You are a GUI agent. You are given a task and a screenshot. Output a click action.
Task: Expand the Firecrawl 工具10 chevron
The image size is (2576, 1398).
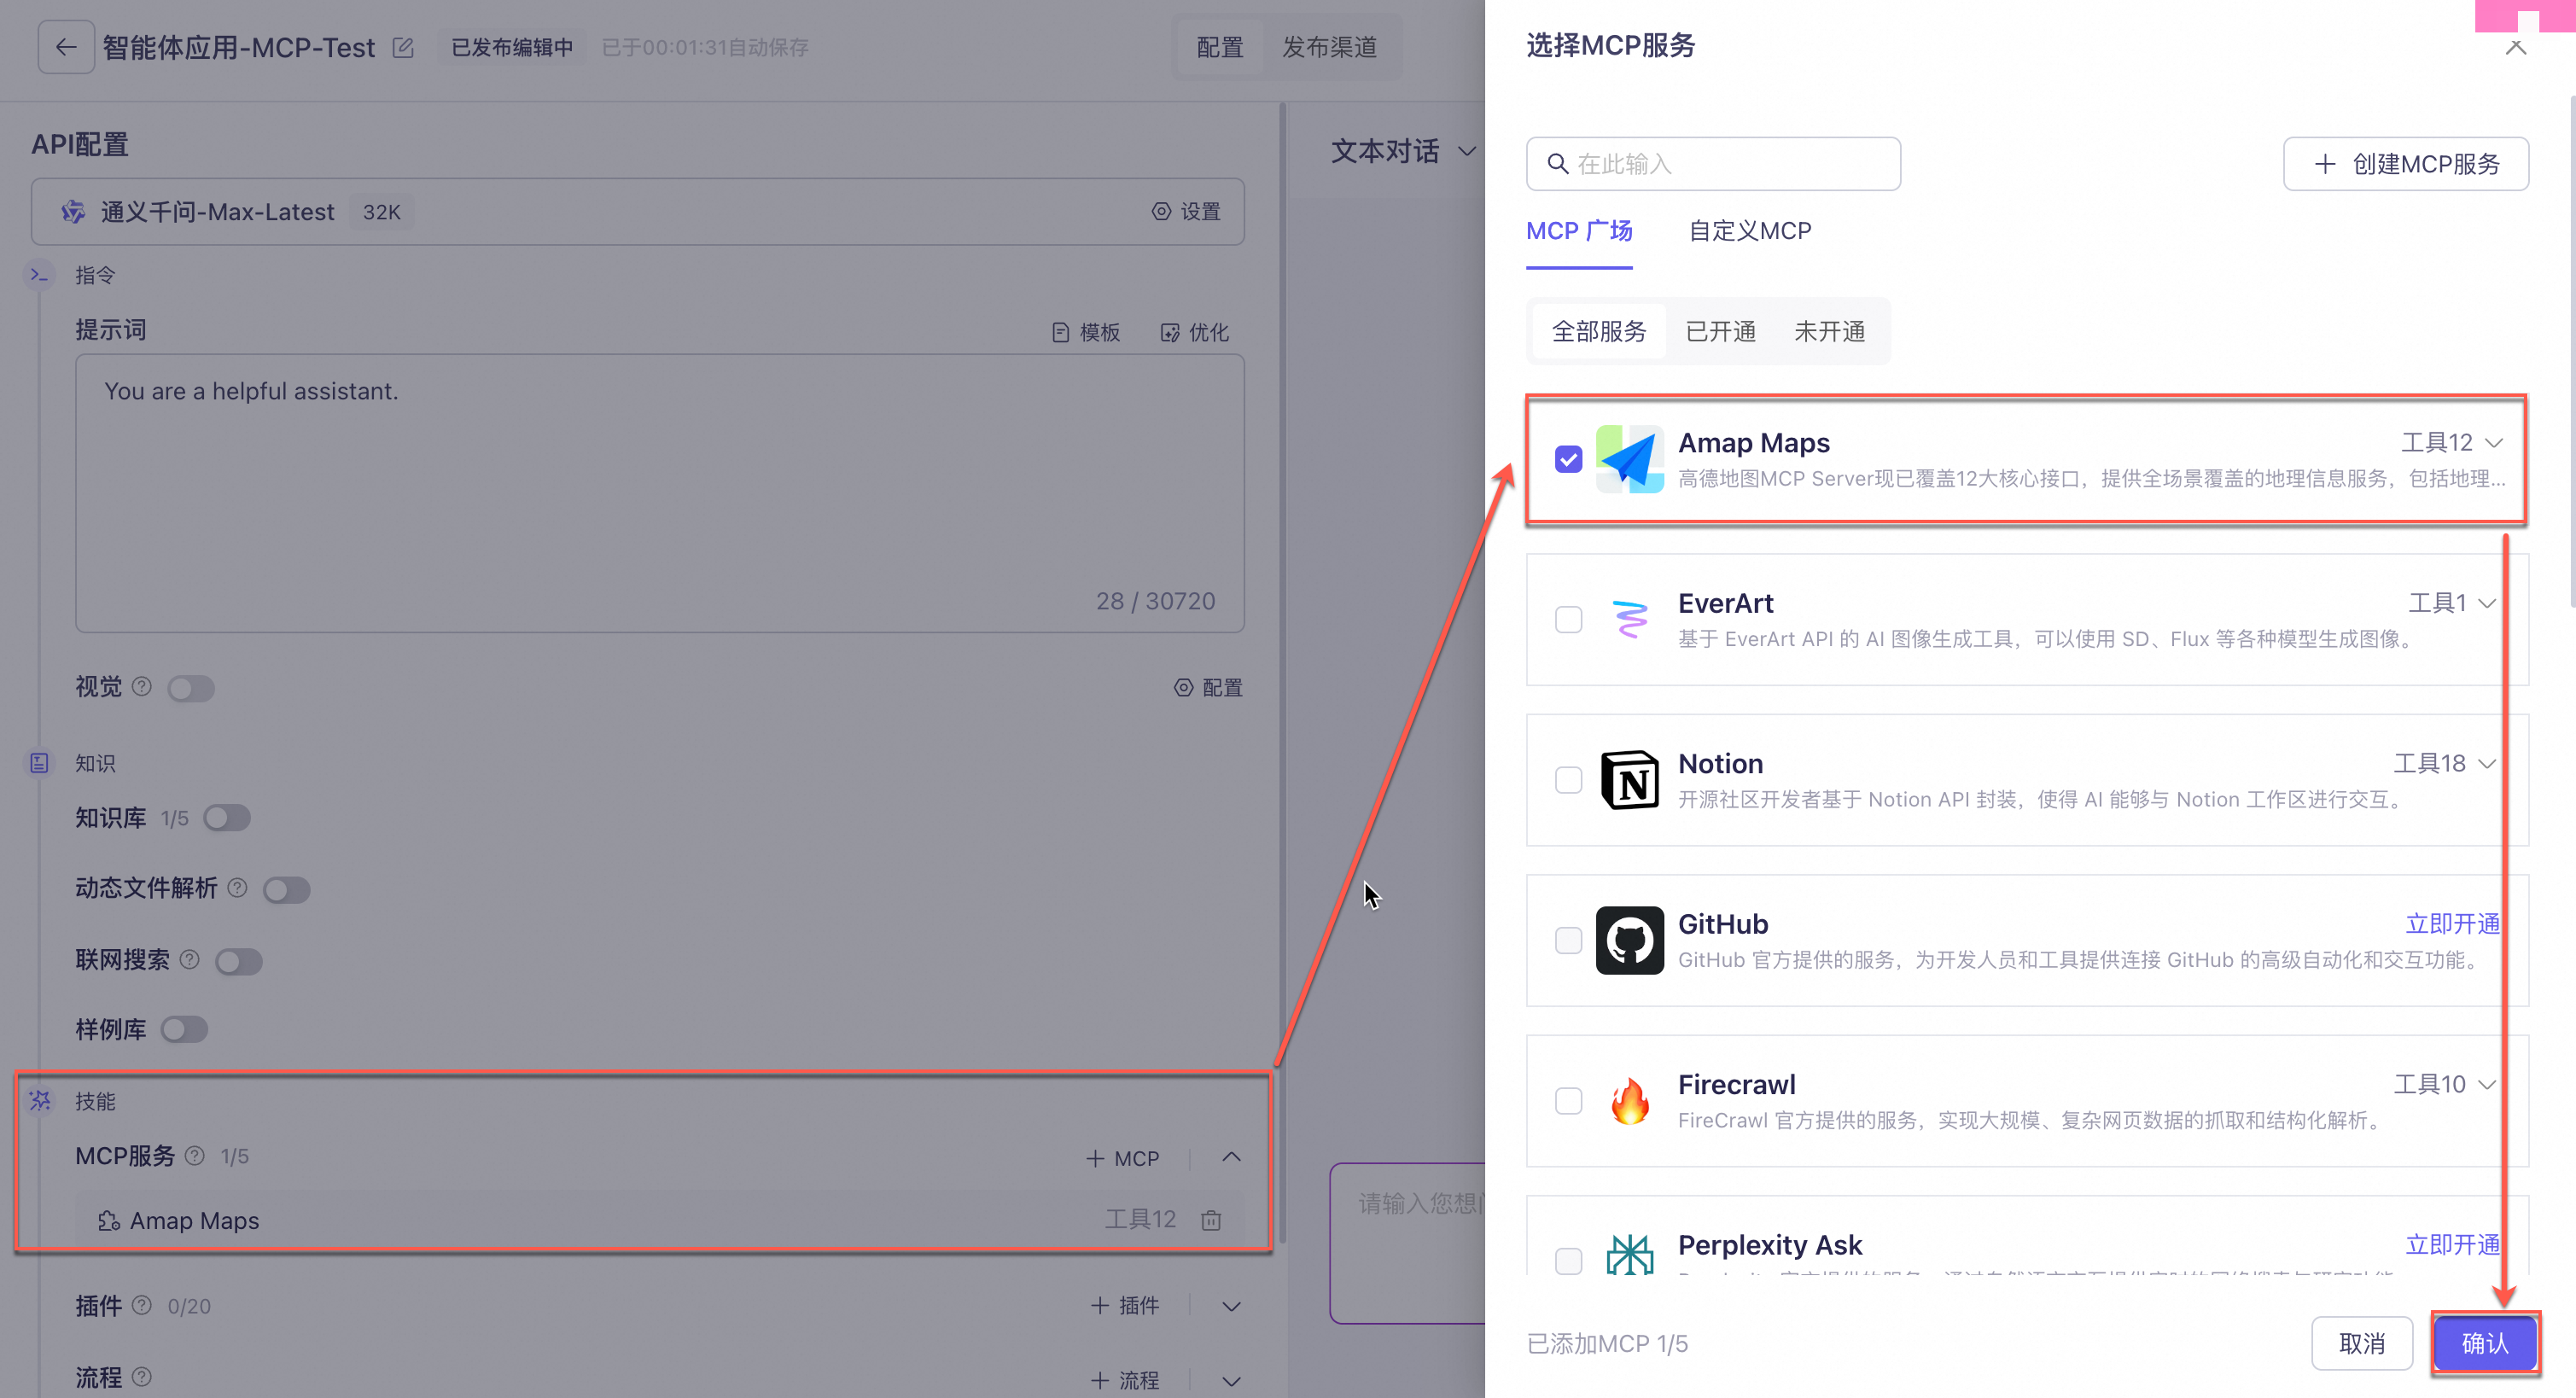2487,1084
